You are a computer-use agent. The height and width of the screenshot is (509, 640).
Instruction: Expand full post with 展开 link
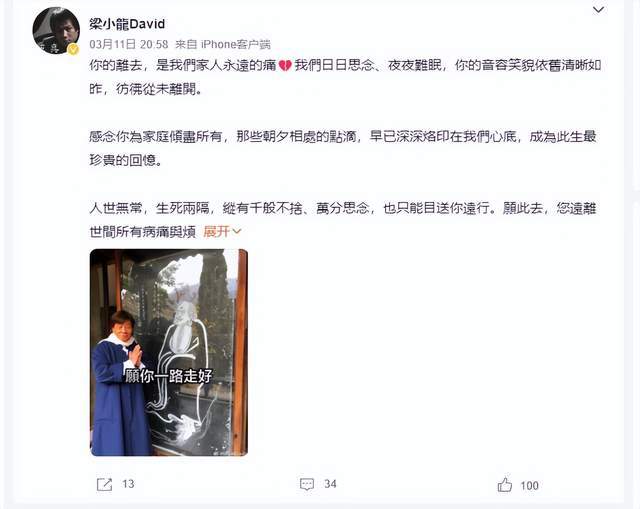(x=217, y=232)
